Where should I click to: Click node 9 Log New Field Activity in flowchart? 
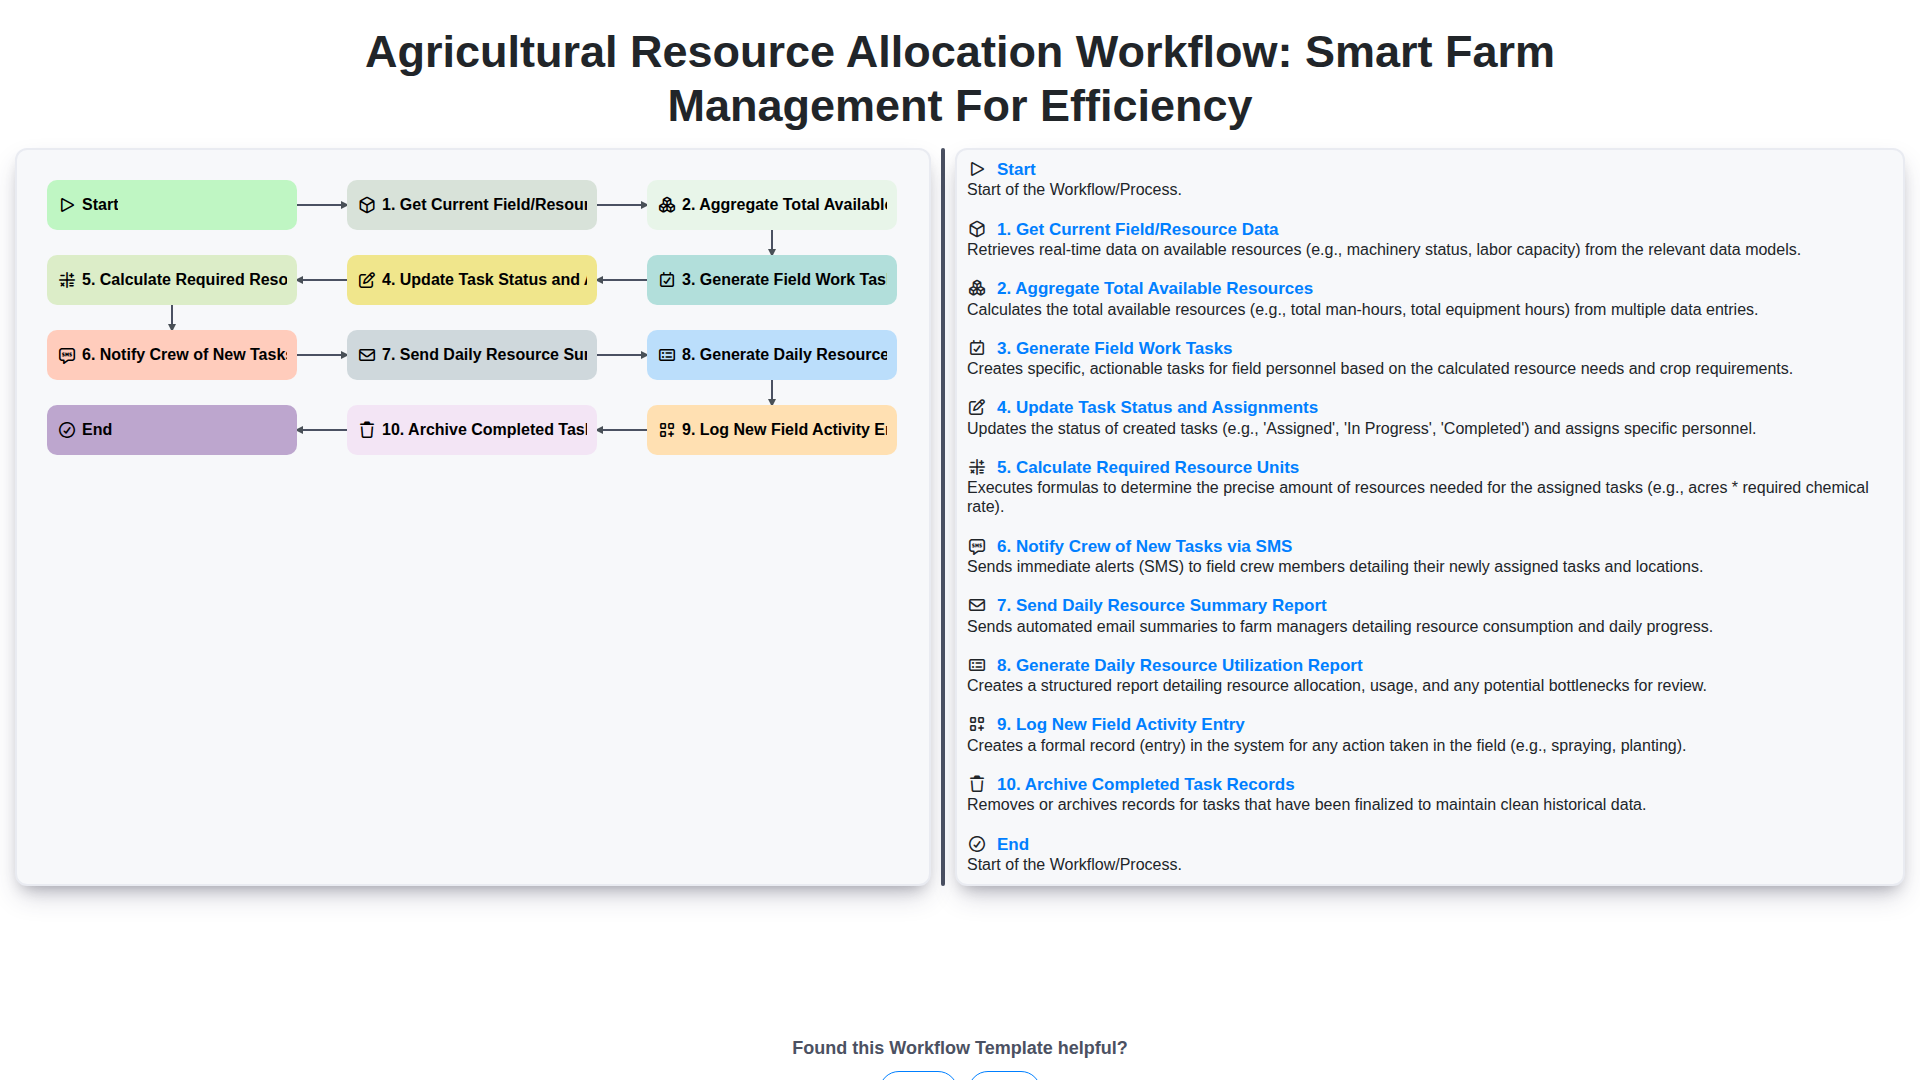click(x=772, y=430)
